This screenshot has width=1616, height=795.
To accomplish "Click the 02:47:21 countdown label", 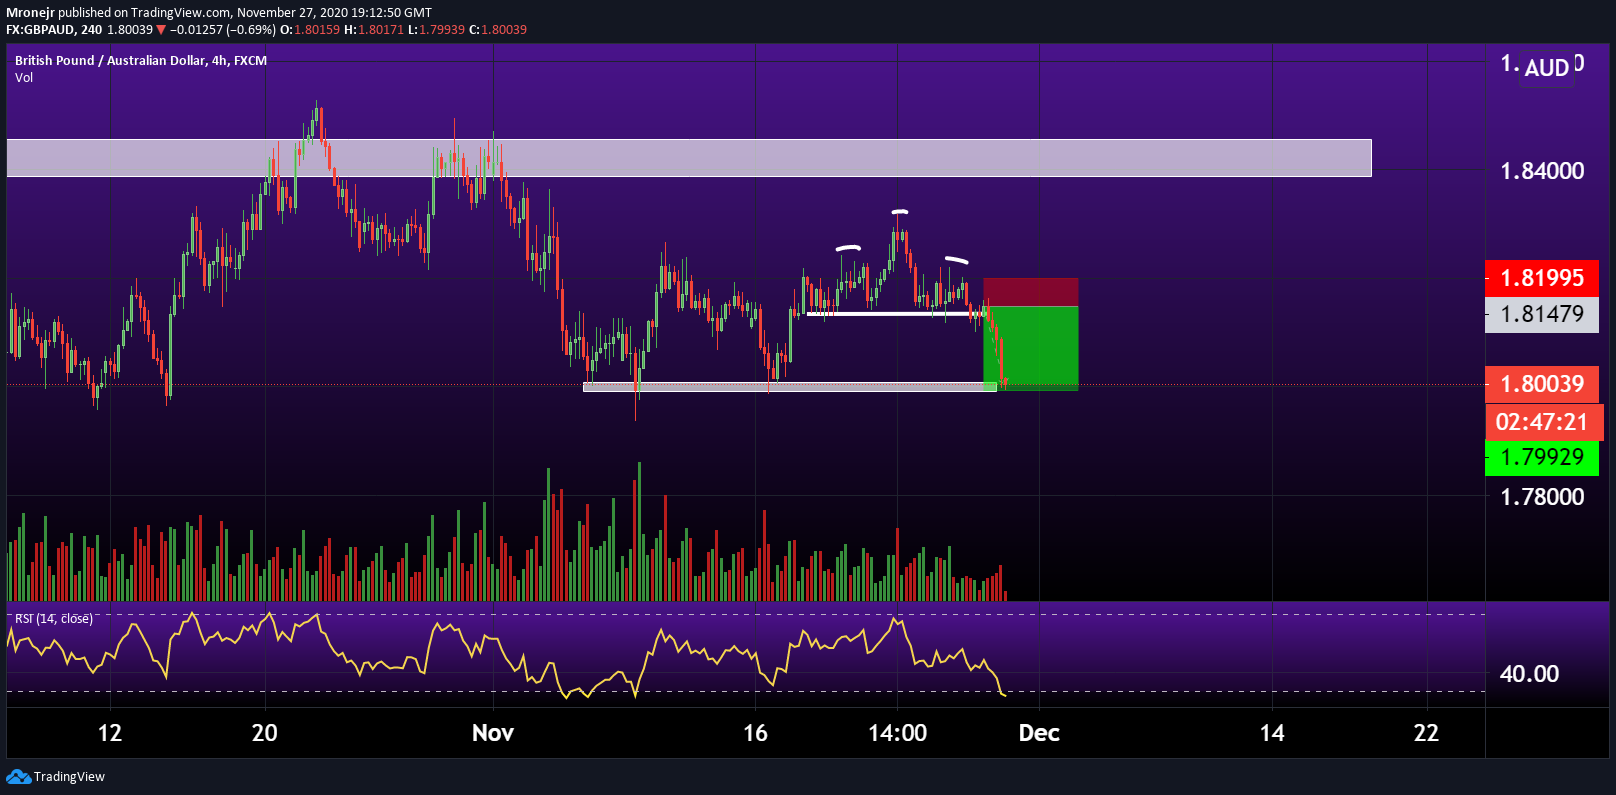I will point(1544,422).
